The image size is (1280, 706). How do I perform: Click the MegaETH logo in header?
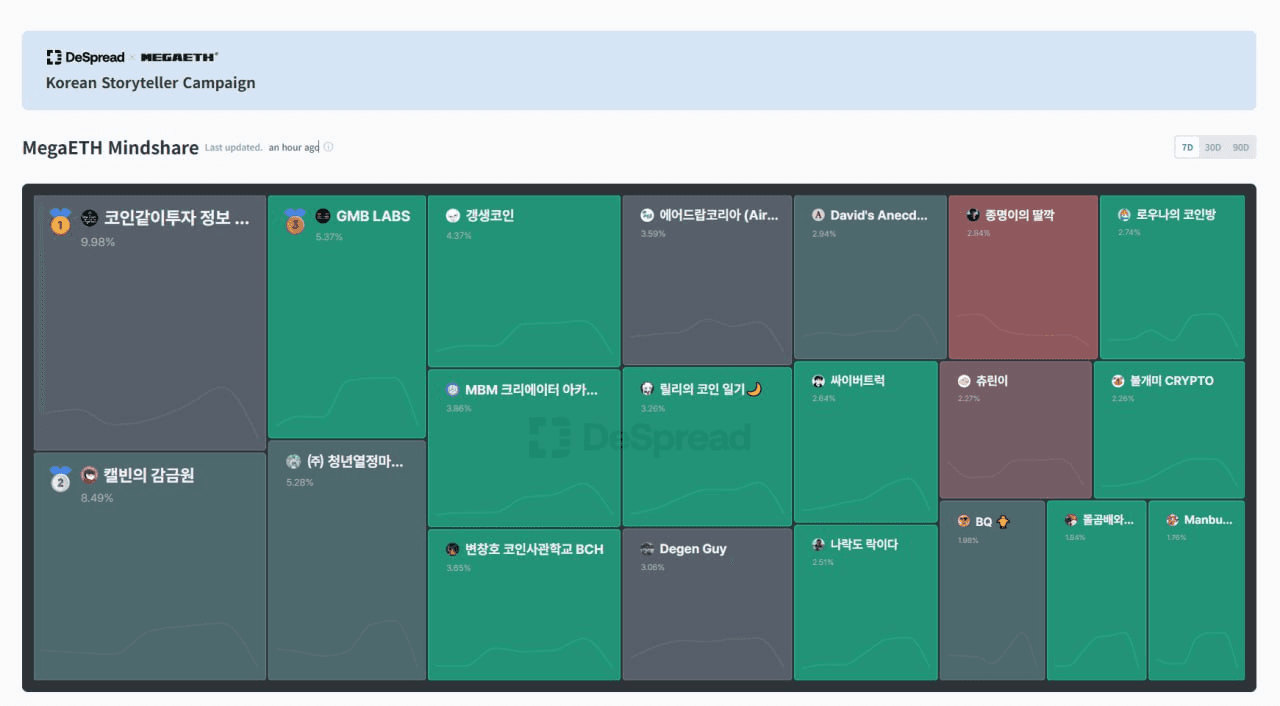pyautogui.click(x=179, y=57)
